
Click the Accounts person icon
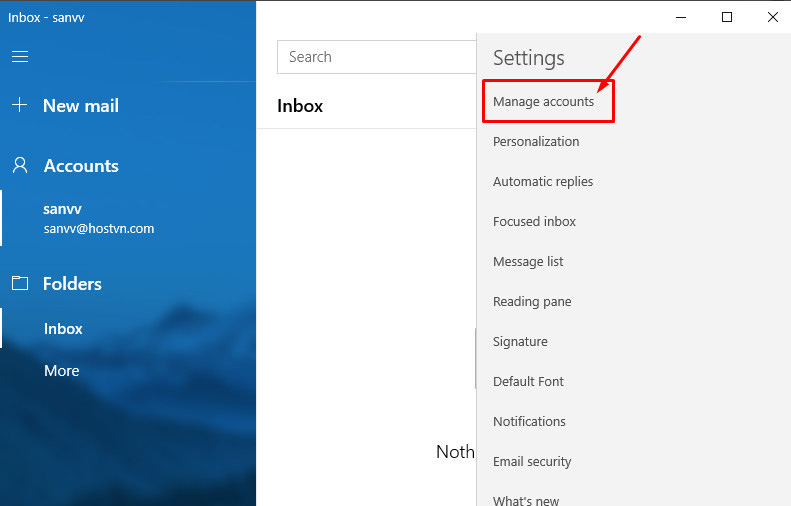pos(19,166)
